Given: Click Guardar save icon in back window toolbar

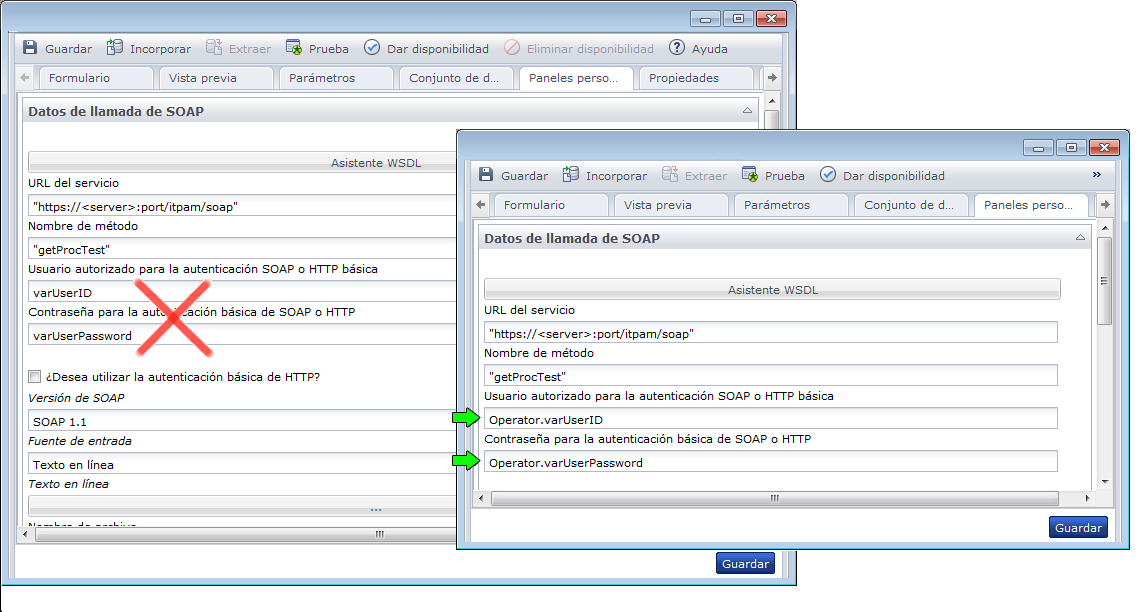Looking at the screenshot, I should [30, 48].
